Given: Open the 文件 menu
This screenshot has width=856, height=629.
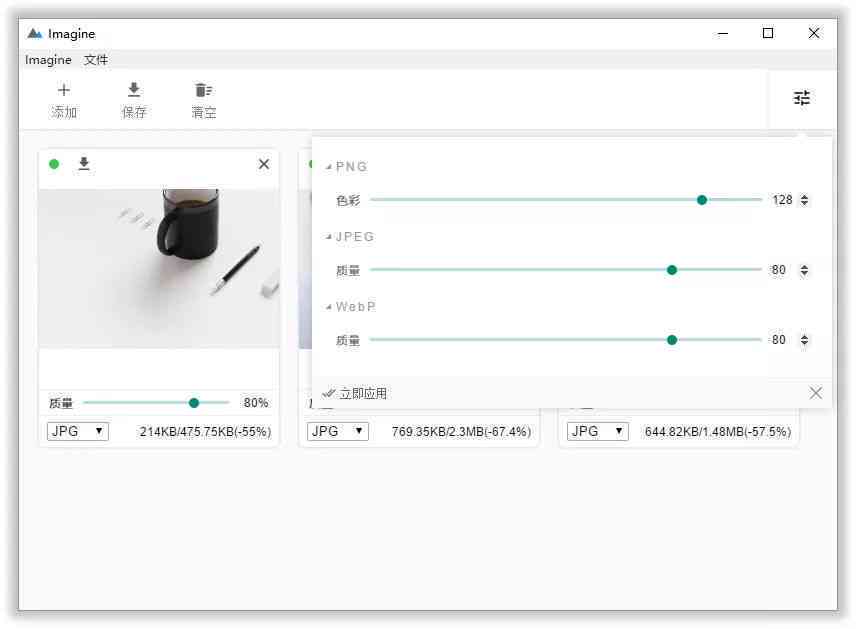Looking at the screenshot, I should tap(96, 60).
